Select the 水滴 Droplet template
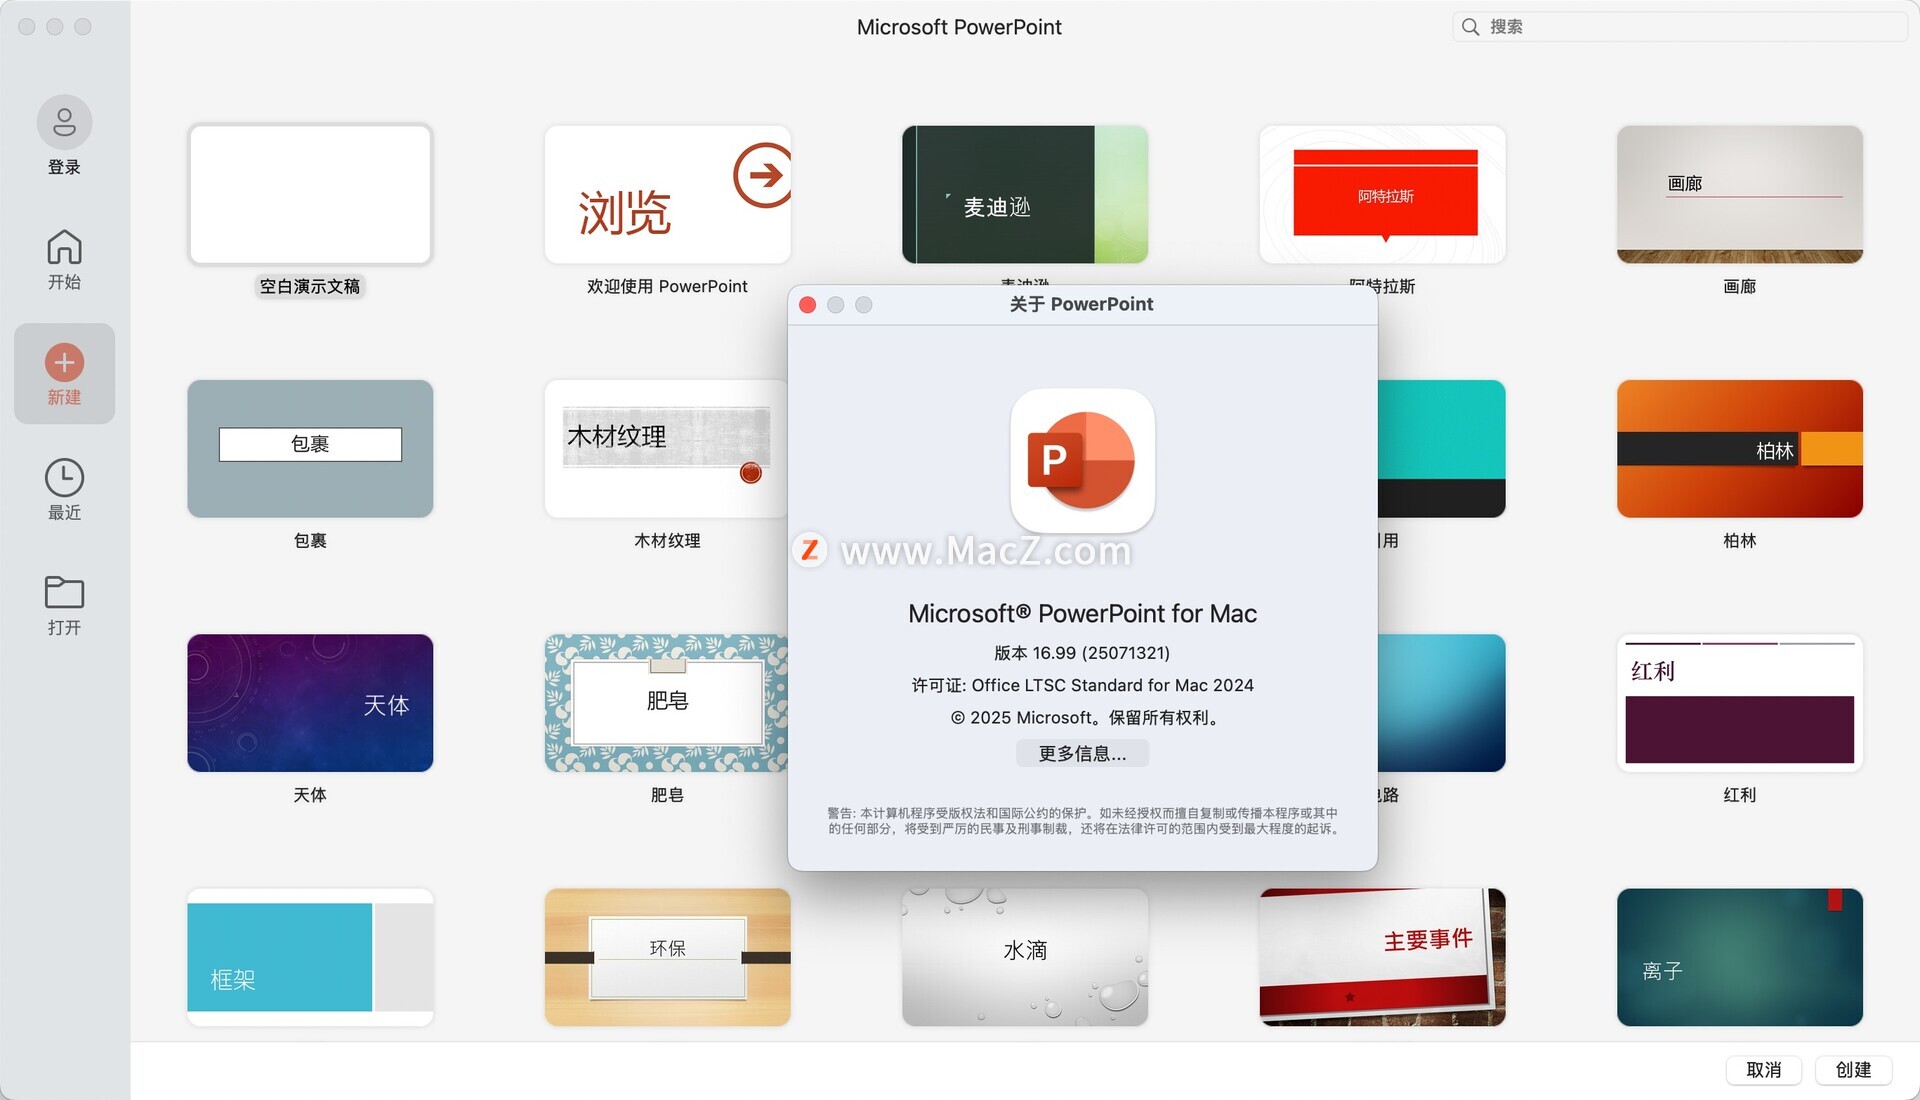Image resolution: width=1920 pixels, height=1100 pixels. point(1025,957)
